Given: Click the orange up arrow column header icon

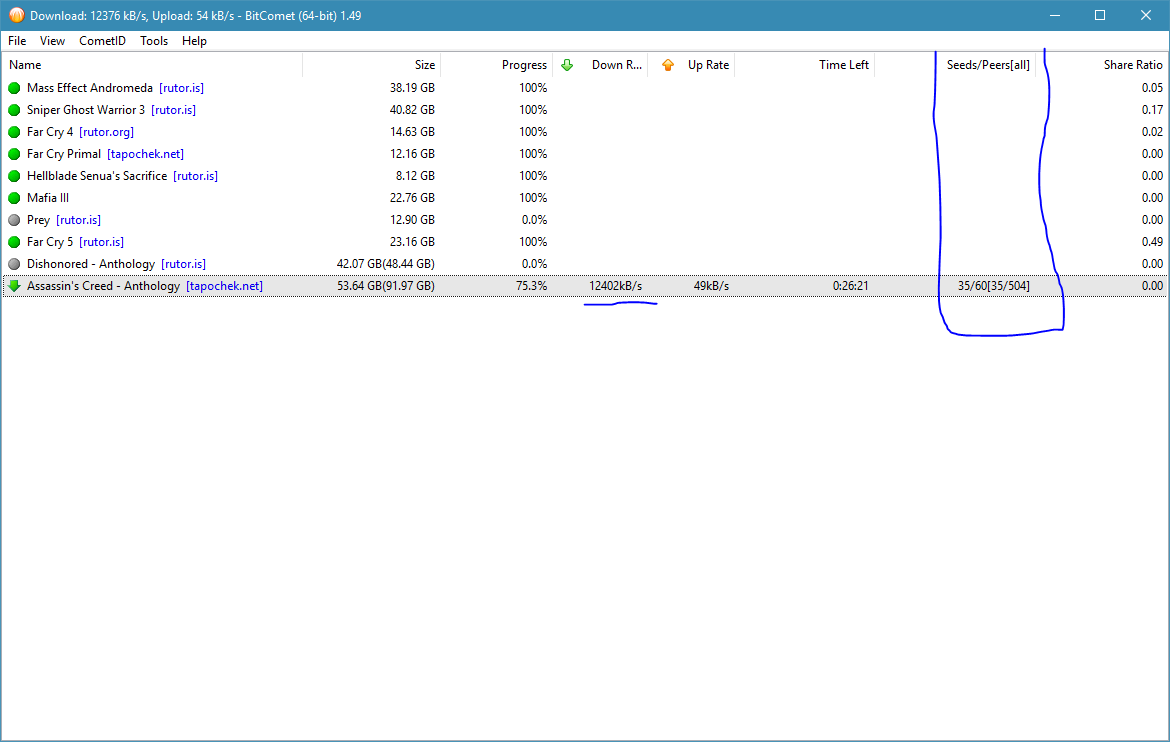Looking at the screenshot, I should click(668, 65).
